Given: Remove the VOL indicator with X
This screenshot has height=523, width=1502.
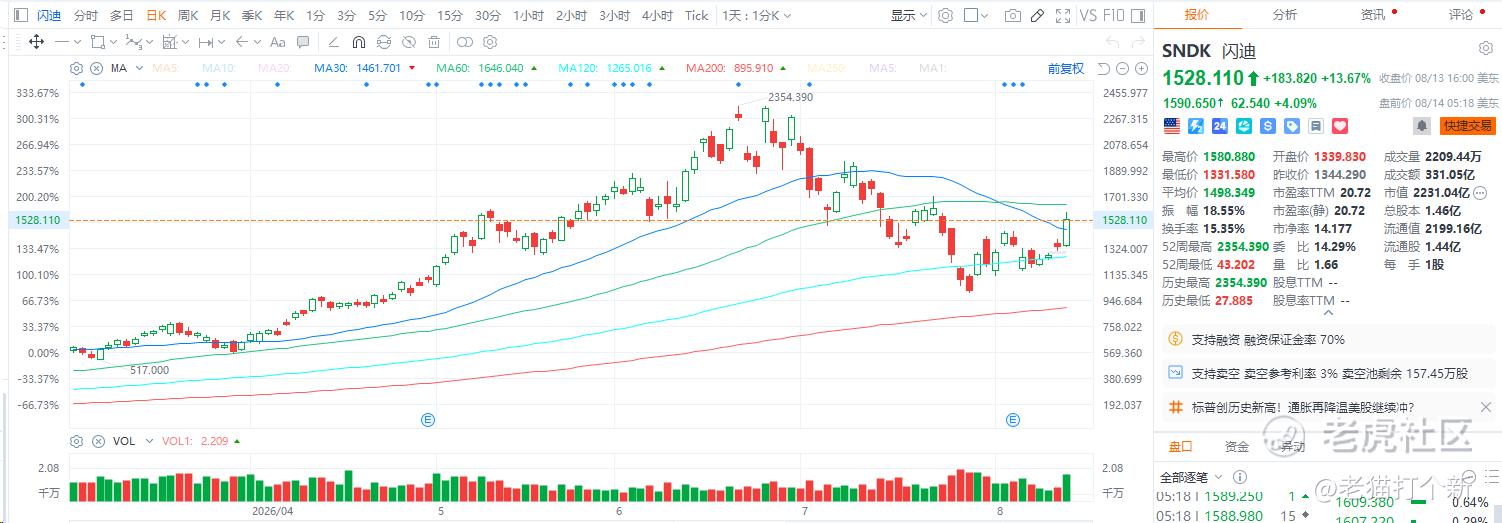Looking at the screenshot, I should tap(97, 441).
